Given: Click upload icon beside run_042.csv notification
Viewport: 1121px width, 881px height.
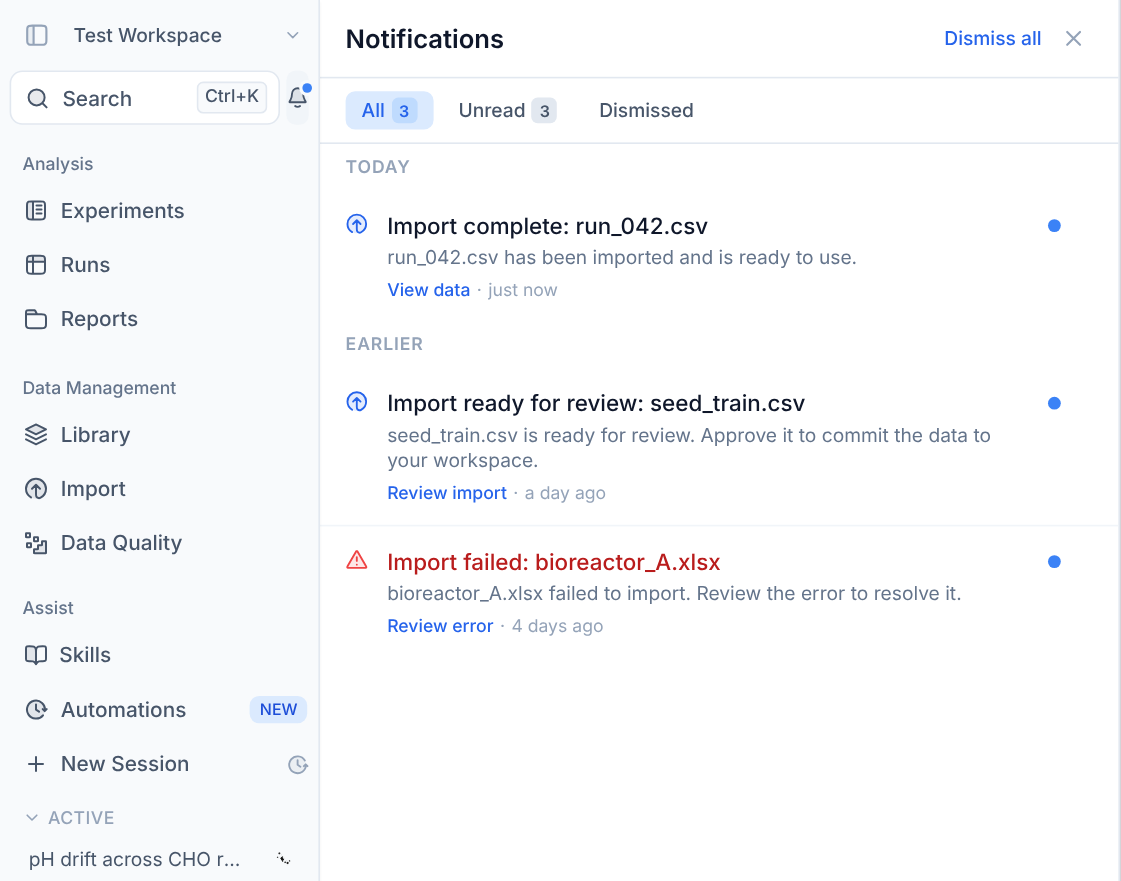Looking at the screenshot, I should 357,225.
